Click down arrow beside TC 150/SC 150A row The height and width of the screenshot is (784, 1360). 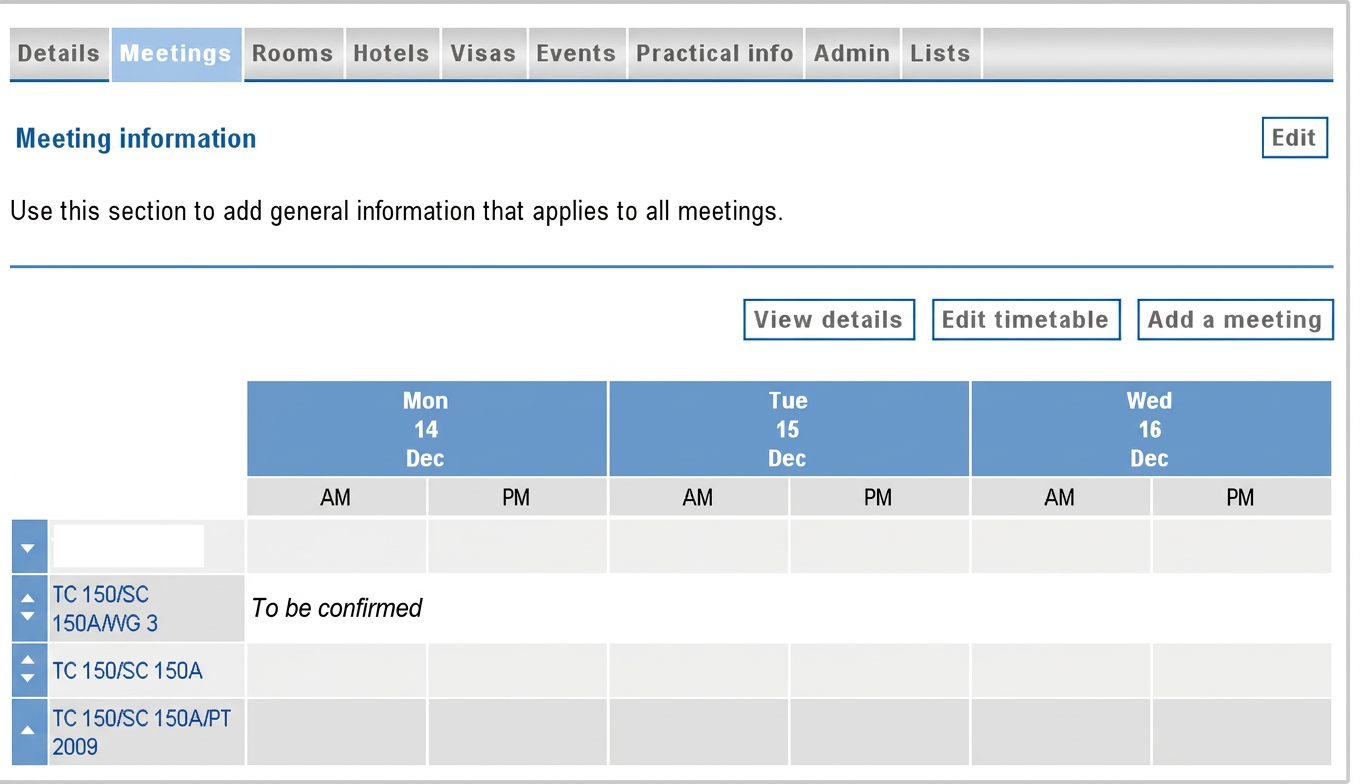[28, 679]
